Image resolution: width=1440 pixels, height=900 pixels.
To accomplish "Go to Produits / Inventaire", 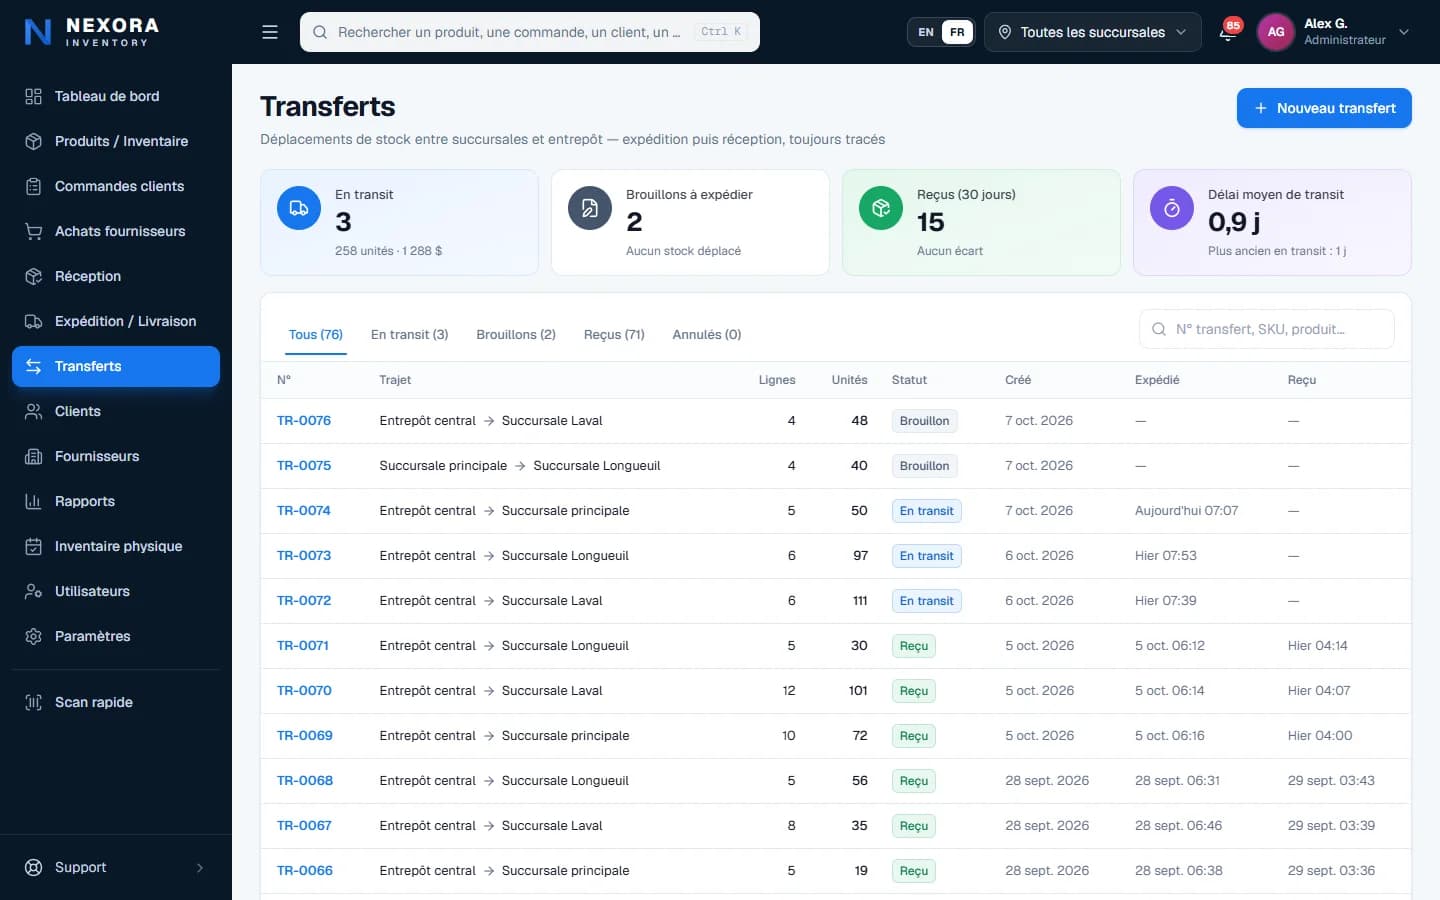I will (x=116, y=141).
